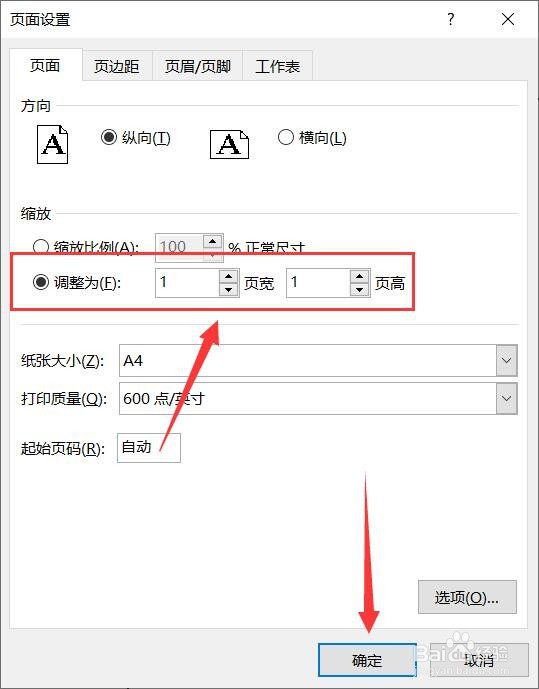Open the help question mark button
The height and width of the screenshot is (689, 539).
click(450, 19)
